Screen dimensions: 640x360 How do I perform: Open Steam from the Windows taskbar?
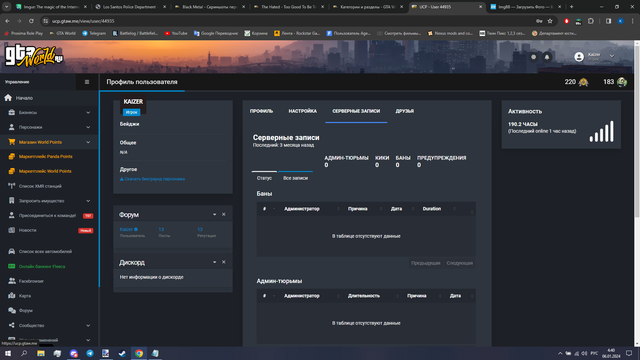(x=122, y=353)
